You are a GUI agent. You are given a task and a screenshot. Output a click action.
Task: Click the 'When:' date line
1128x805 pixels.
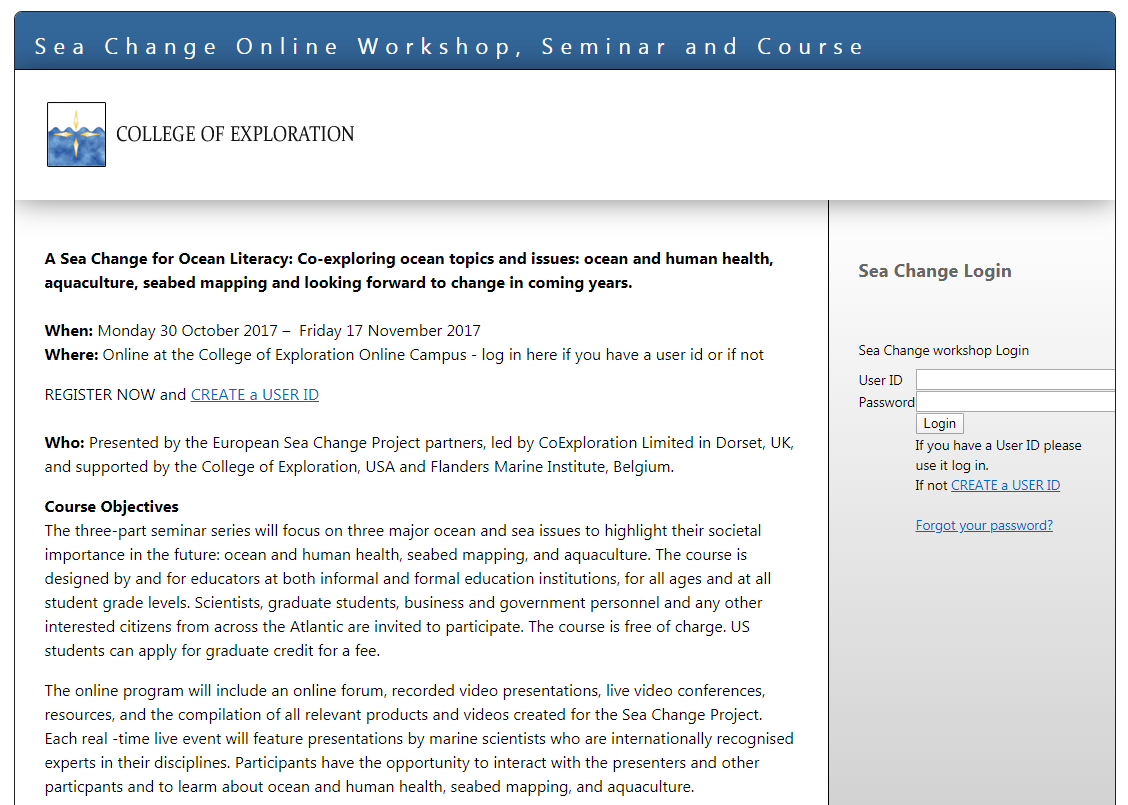point(263,331)
